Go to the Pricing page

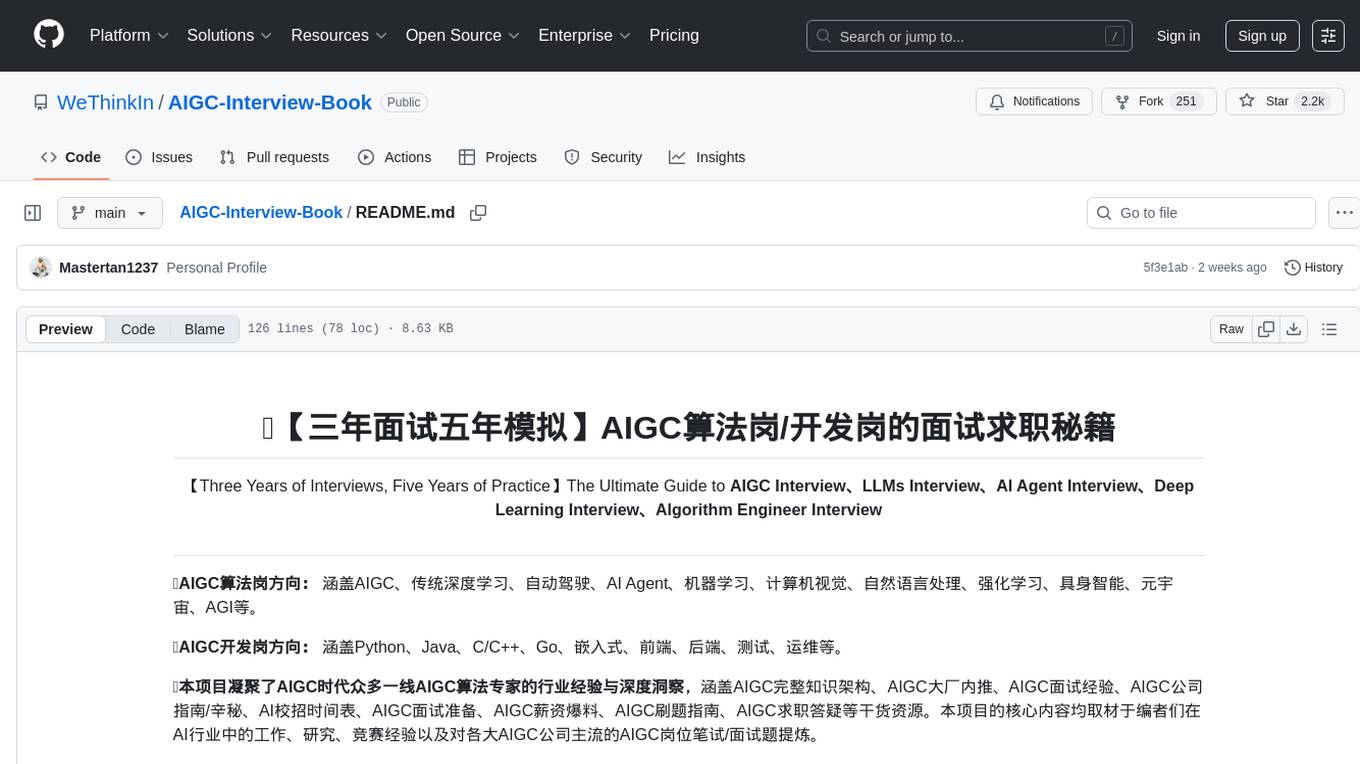[674, 35]
